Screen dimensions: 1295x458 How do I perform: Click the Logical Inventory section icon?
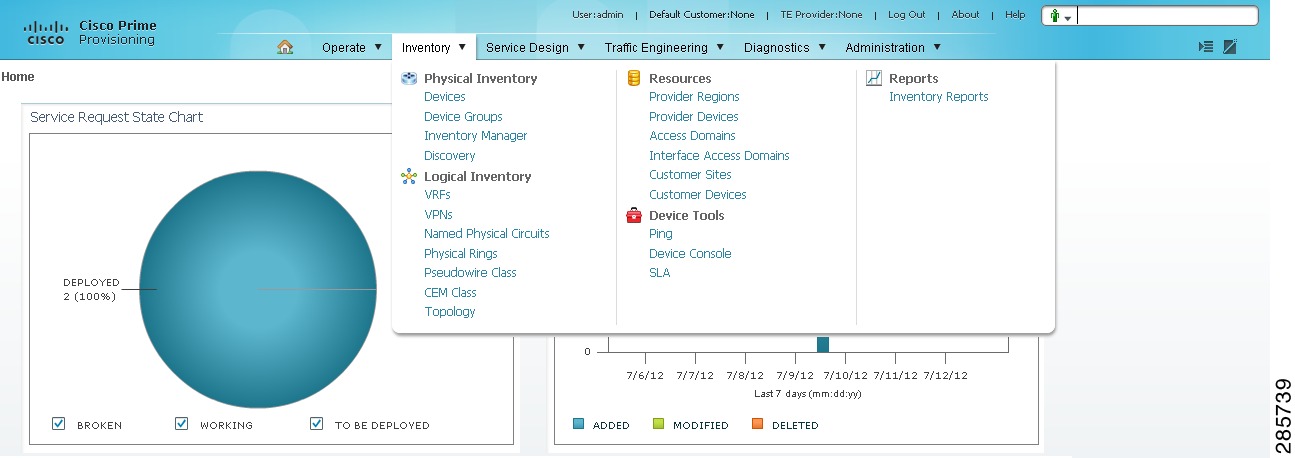pos(408,176)
